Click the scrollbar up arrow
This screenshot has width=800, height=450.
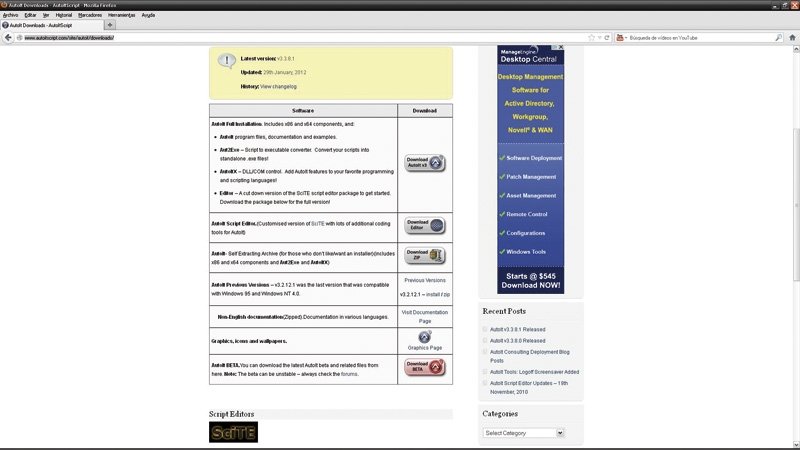[x=796, y=49]
